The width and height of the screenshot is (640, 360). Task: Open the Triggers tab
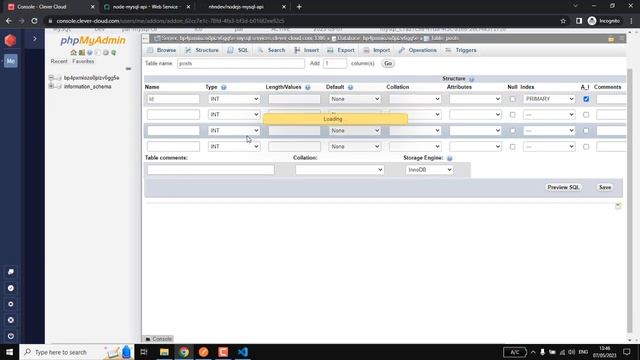click(x=461, y=50)
